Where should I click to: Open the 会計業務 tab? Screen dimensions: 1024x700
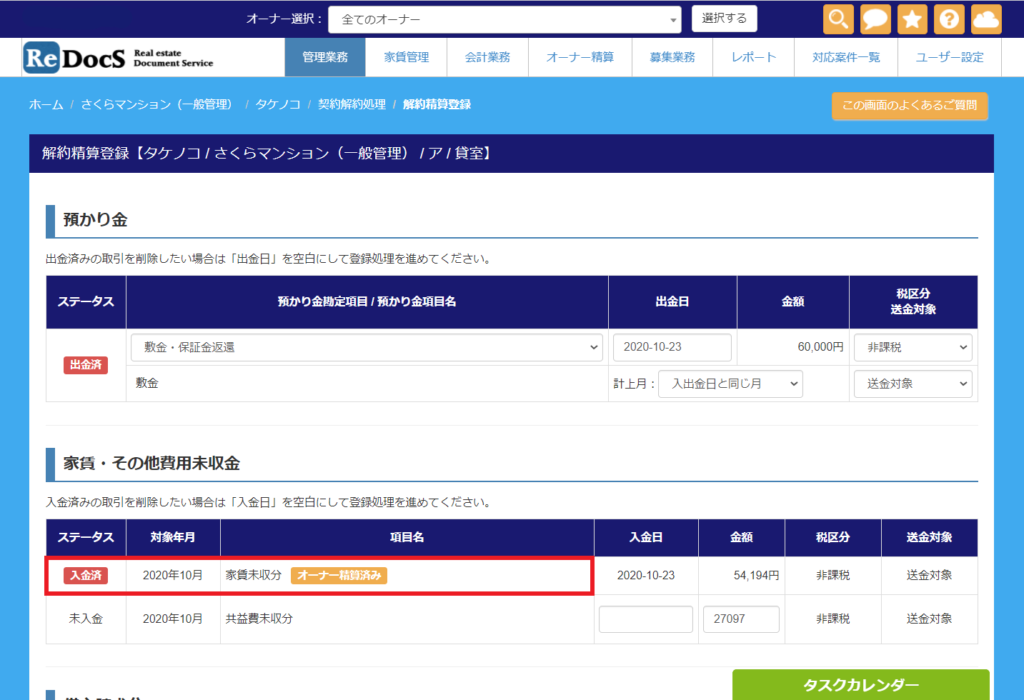point(487,57)
